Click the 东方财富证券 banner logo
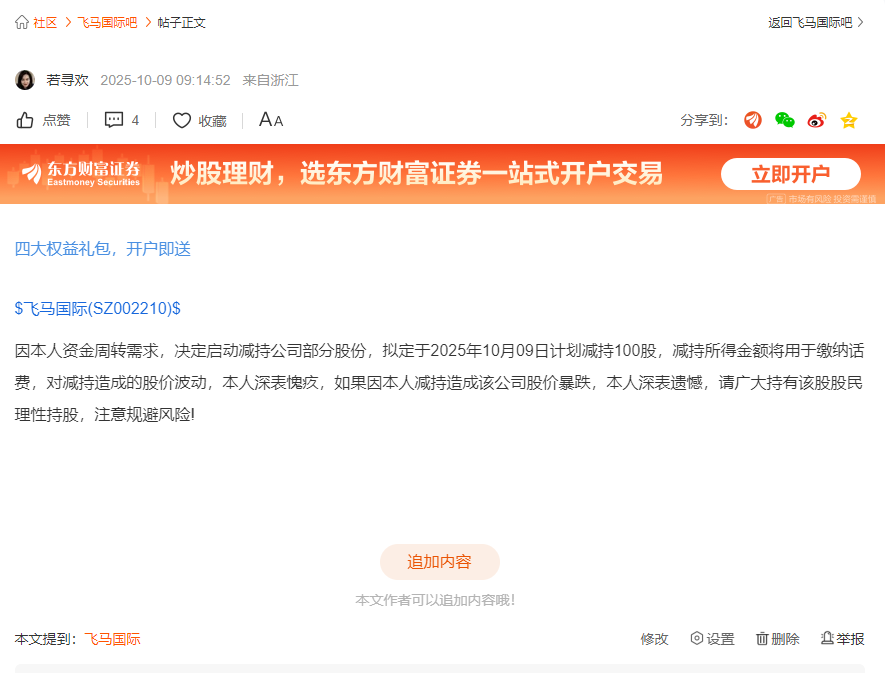The image size is (885, 673). (x=81, y=174)
